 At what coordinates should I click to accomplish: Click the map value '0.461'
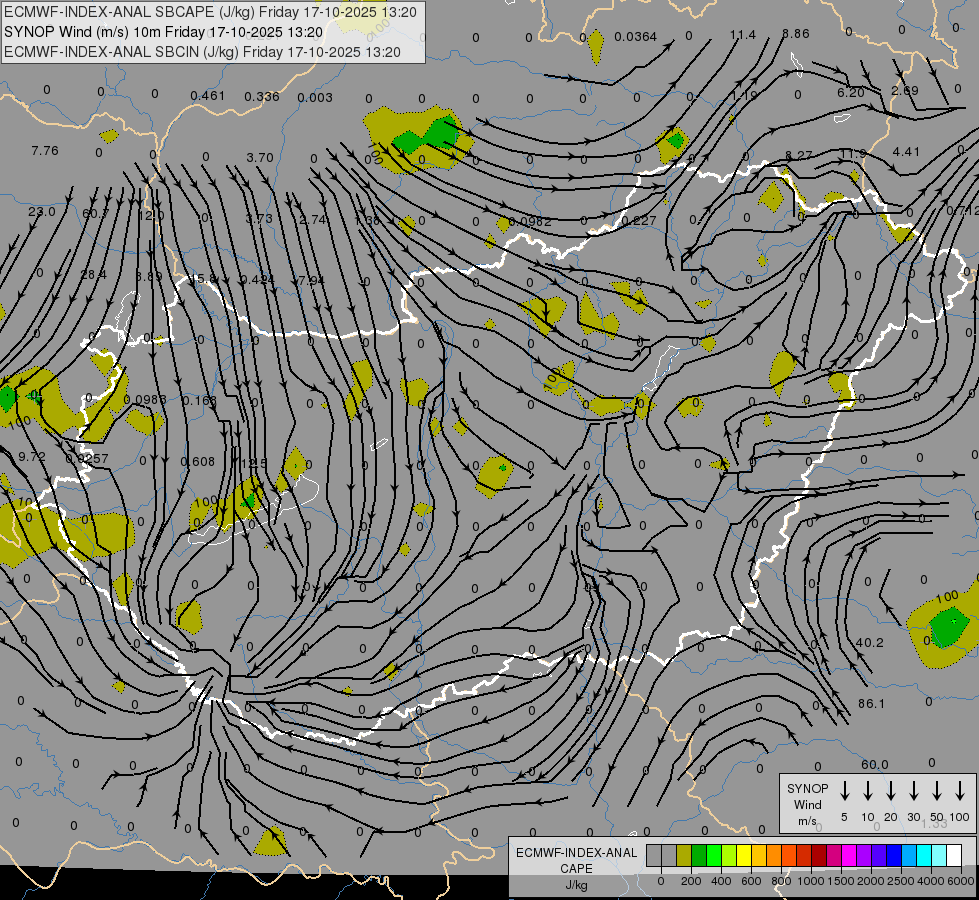(207, 96)
